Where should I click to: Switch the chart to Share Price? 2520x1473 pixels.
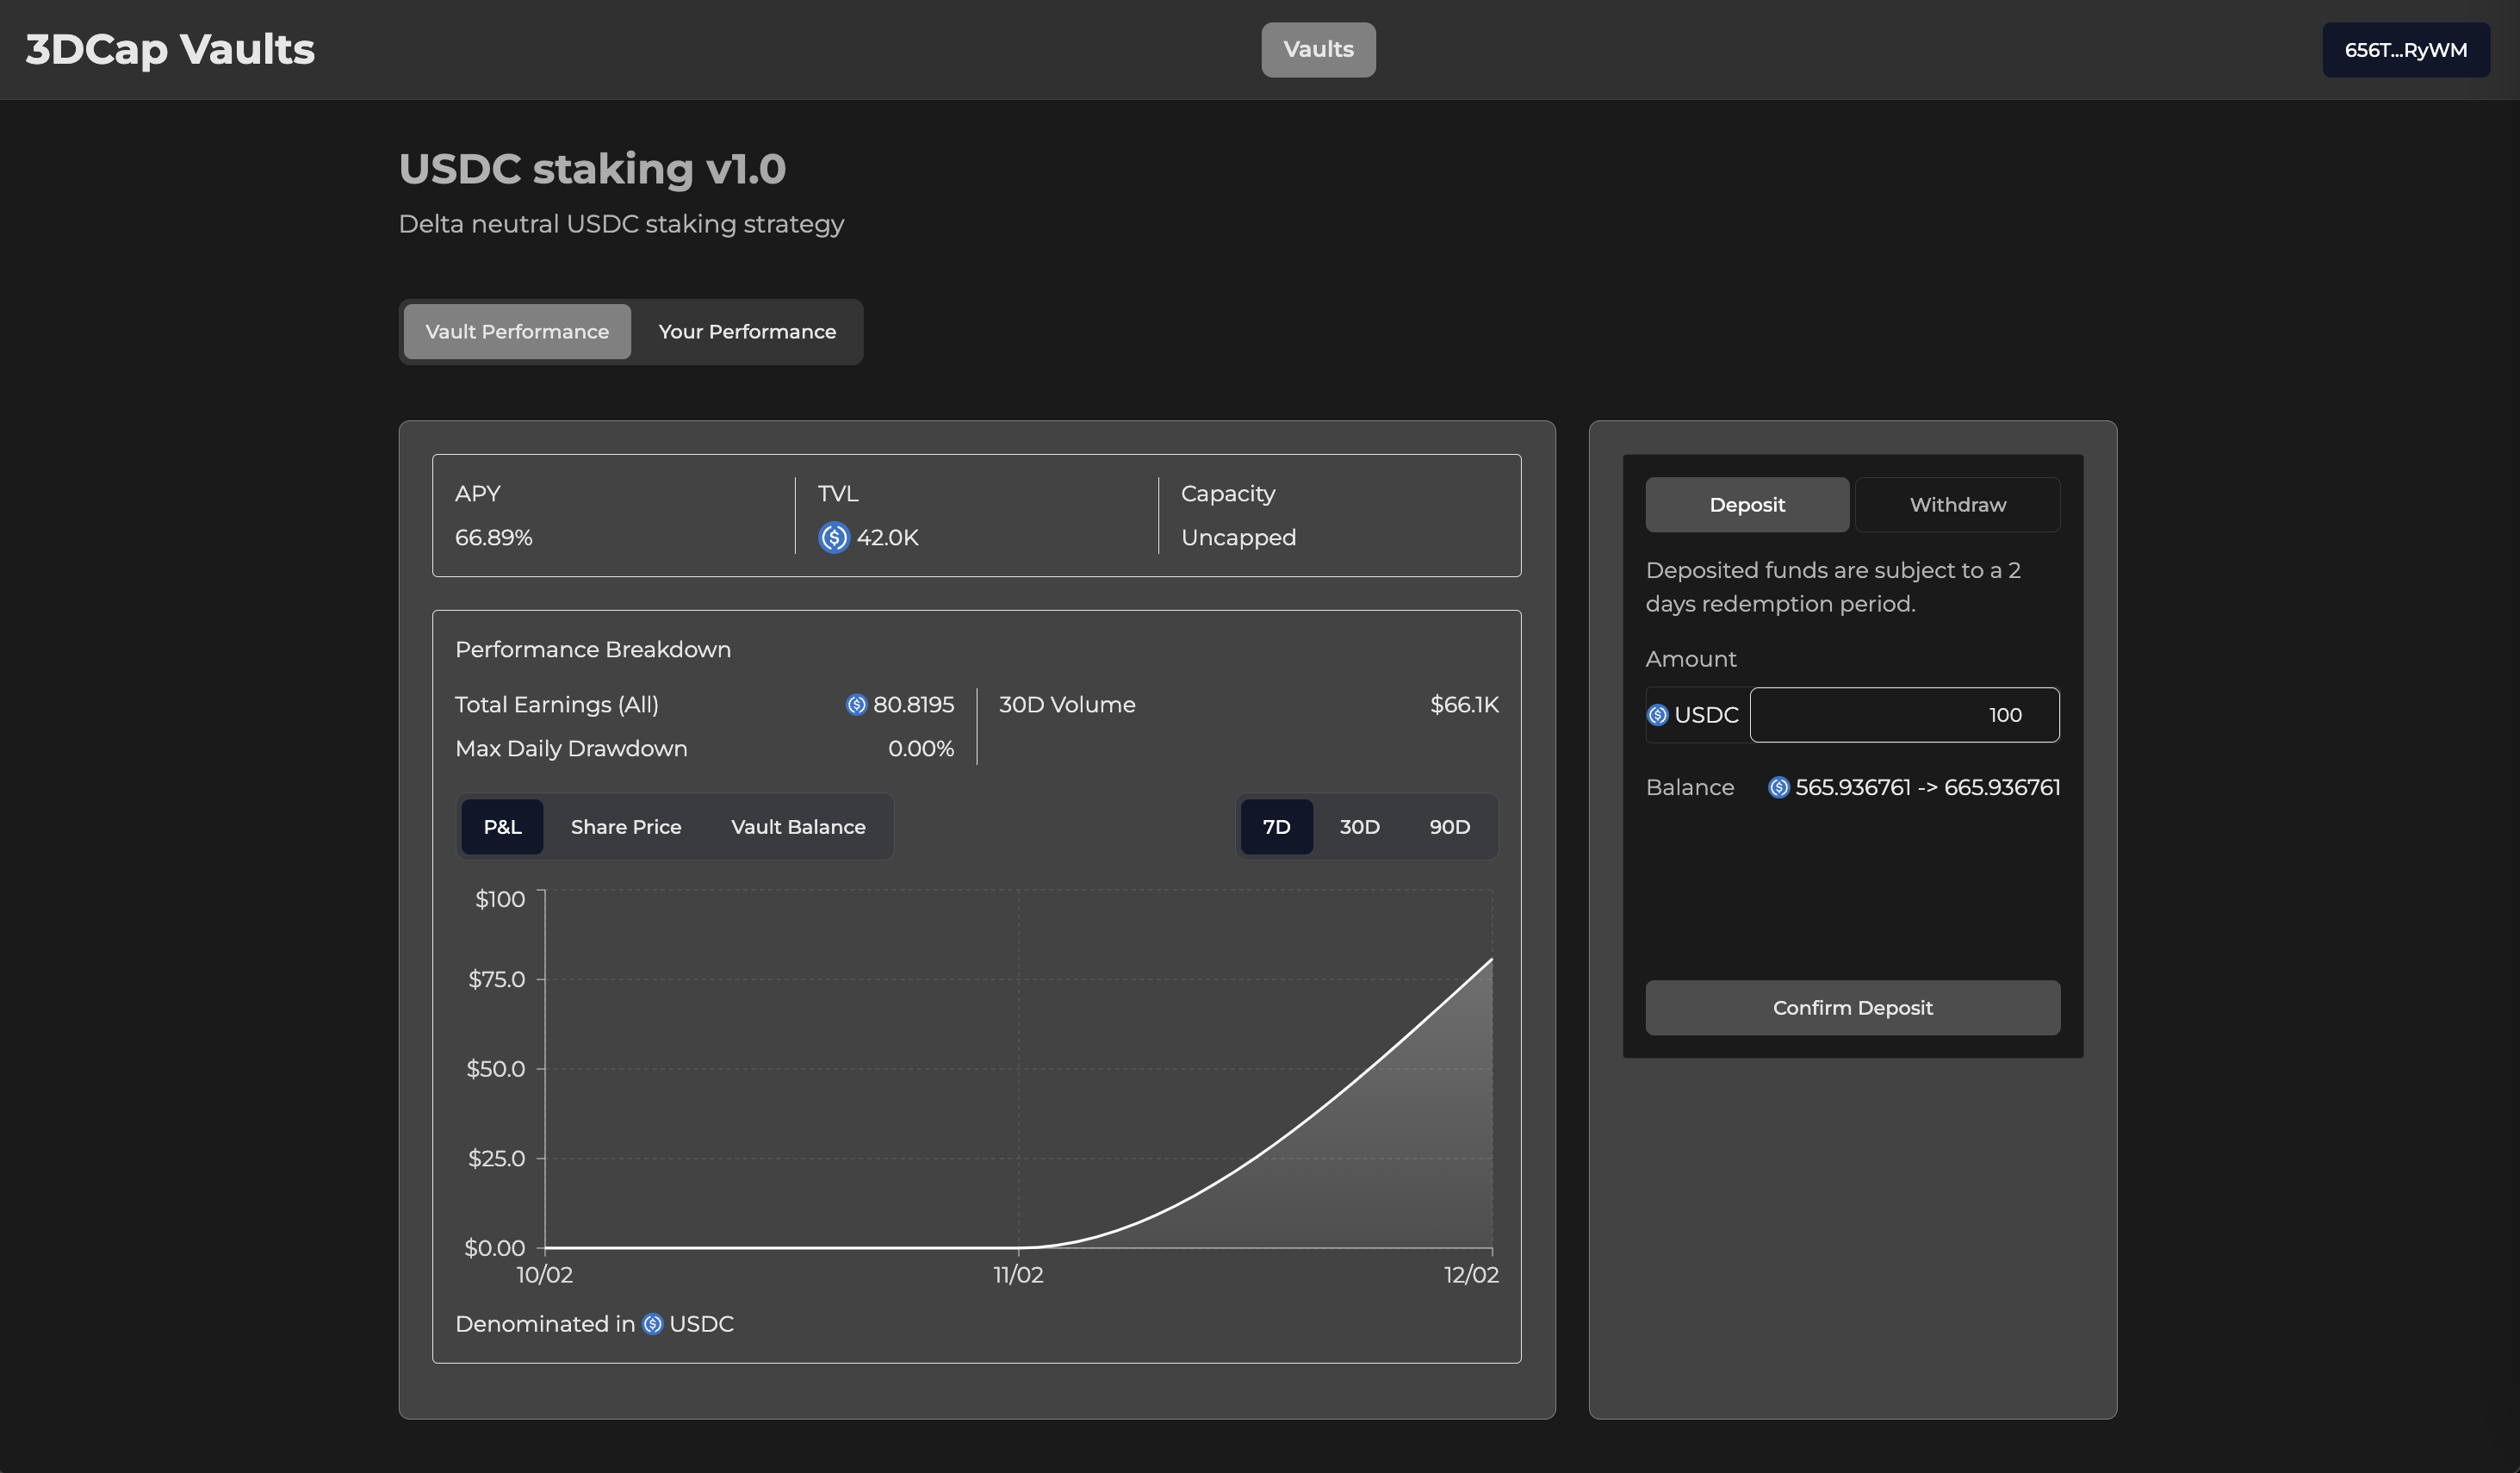(x=625, y=827)
